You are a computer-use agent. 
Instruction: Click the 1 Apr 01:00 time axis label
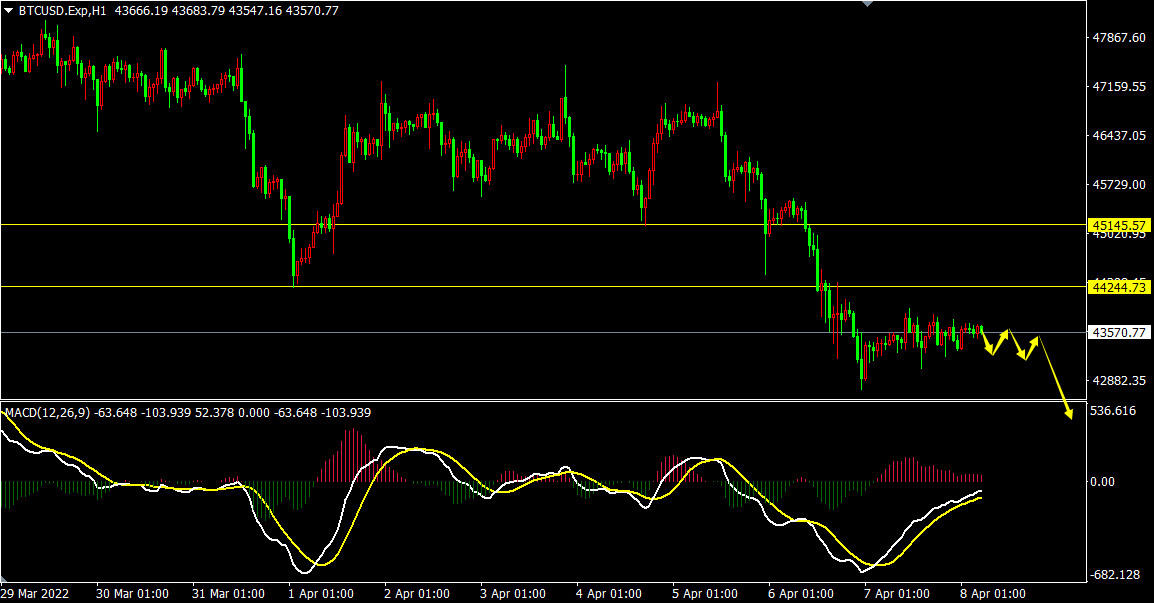321,593
